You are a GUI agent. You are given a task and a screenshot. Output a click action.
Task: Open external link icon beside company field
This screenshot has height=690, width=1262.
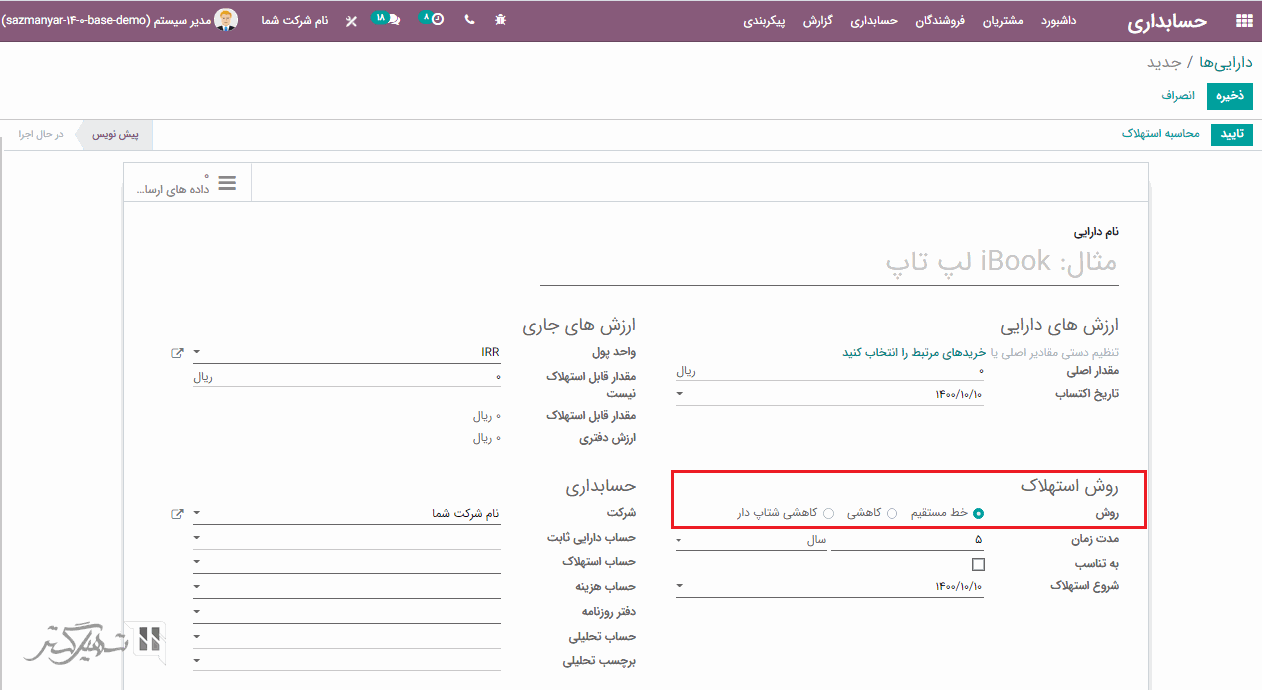(177, 514)
